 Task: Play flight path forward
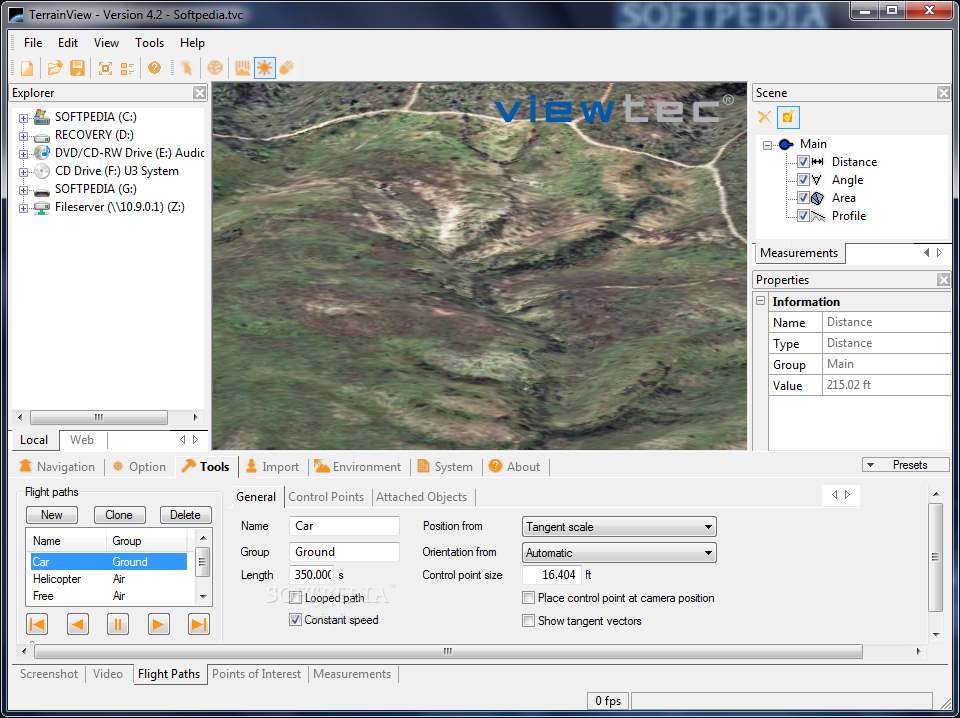pos(159,624)
